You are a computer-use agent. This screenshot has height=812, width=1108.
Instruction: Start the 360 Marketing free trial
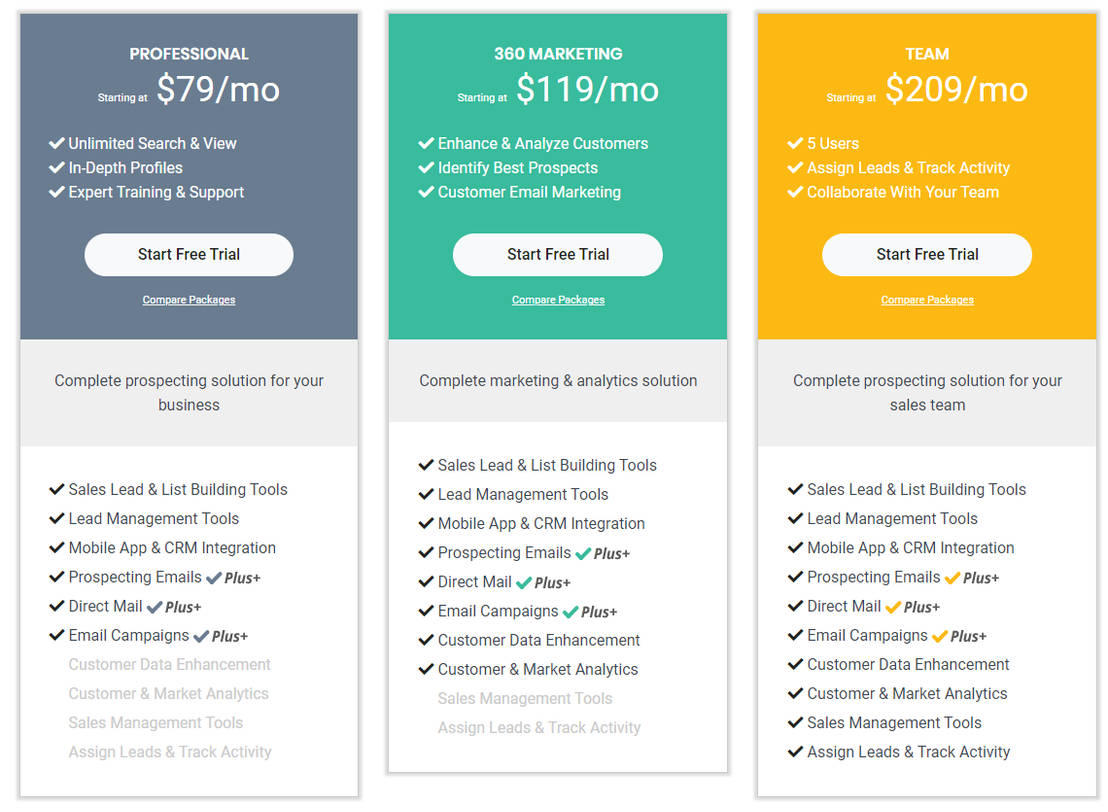[x=557, y=255]
